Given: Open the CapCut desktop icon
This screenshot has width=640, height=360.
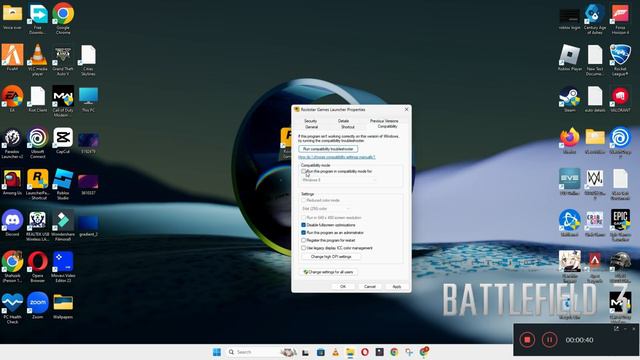Looking at the screenshot, I should point(63,140).
